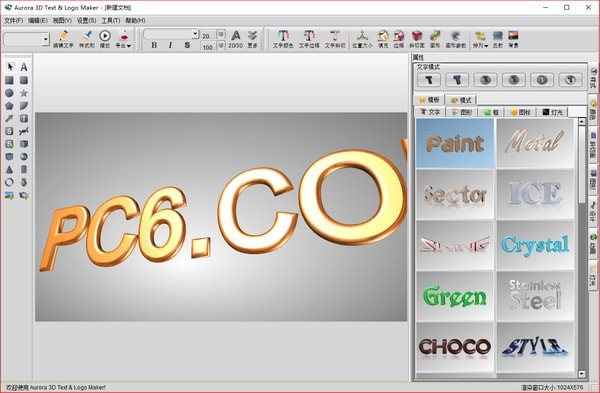Expand the more options chevron
Image resolution: width=600 pixels, height=393 pixels.
click(x=252, y=39)
